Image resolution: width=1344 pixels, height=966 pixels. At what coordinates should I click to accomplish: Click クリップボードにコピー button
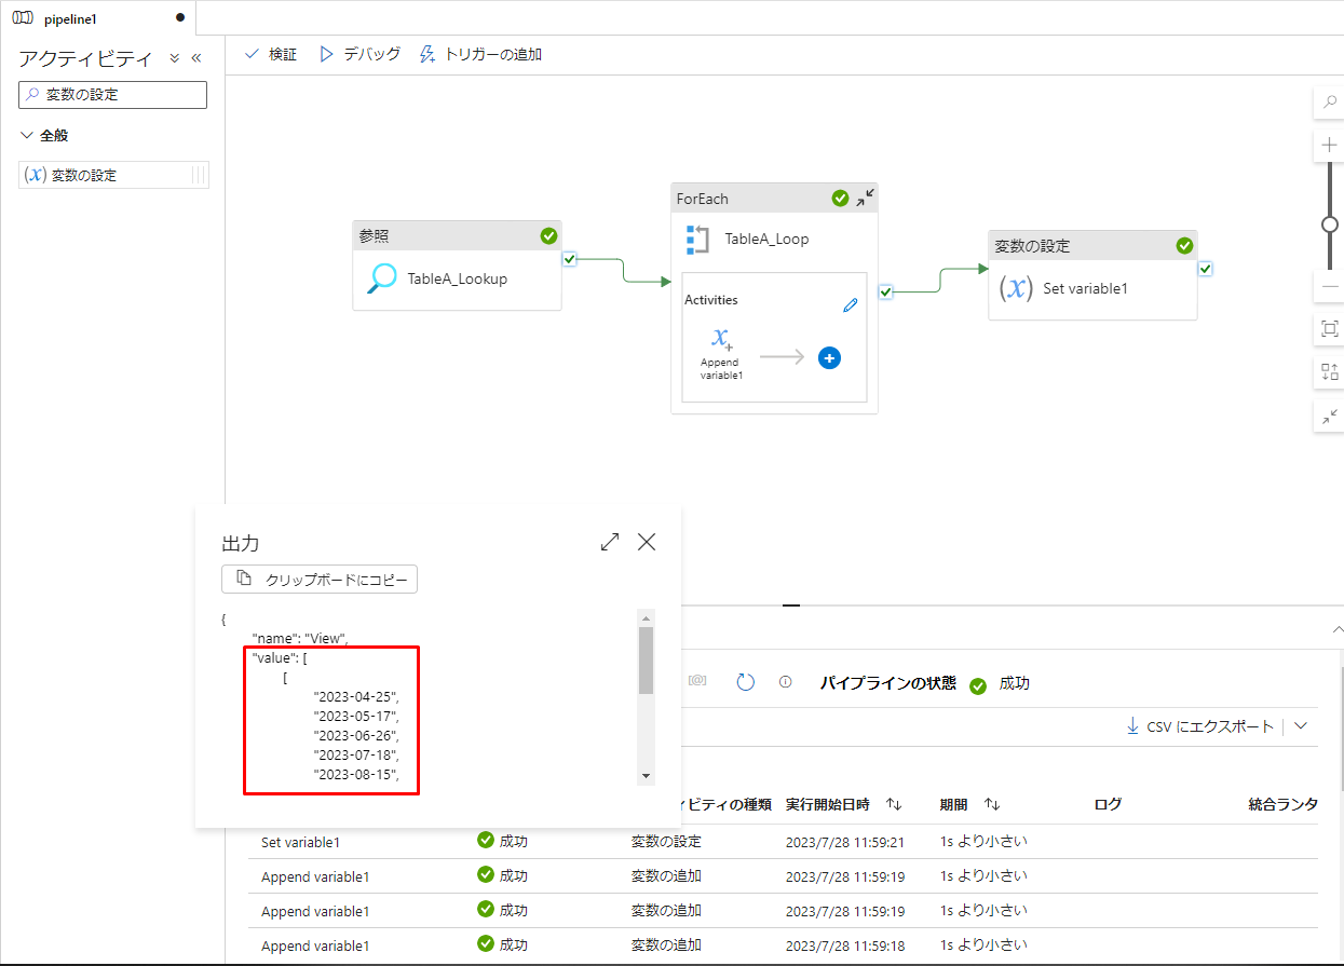coord(320,579)
